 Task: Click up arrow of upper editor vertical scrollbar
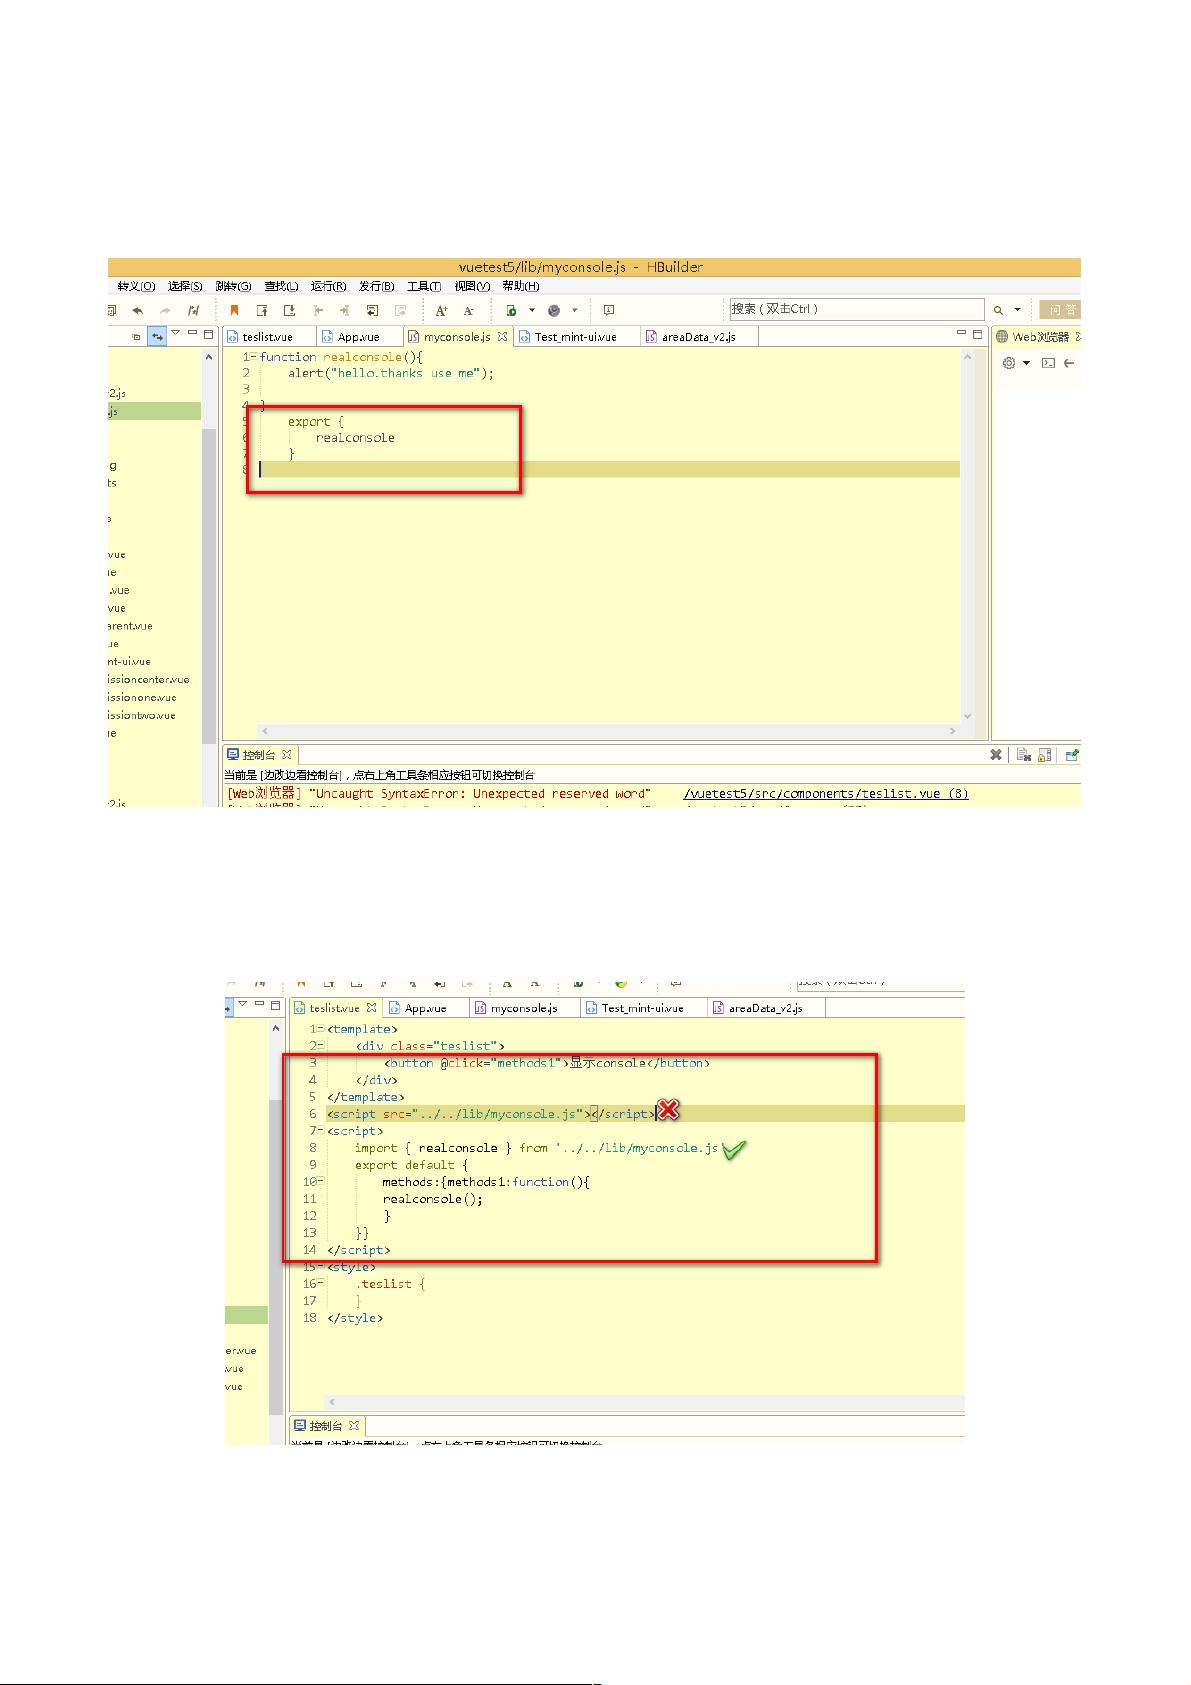pos(968,357)
